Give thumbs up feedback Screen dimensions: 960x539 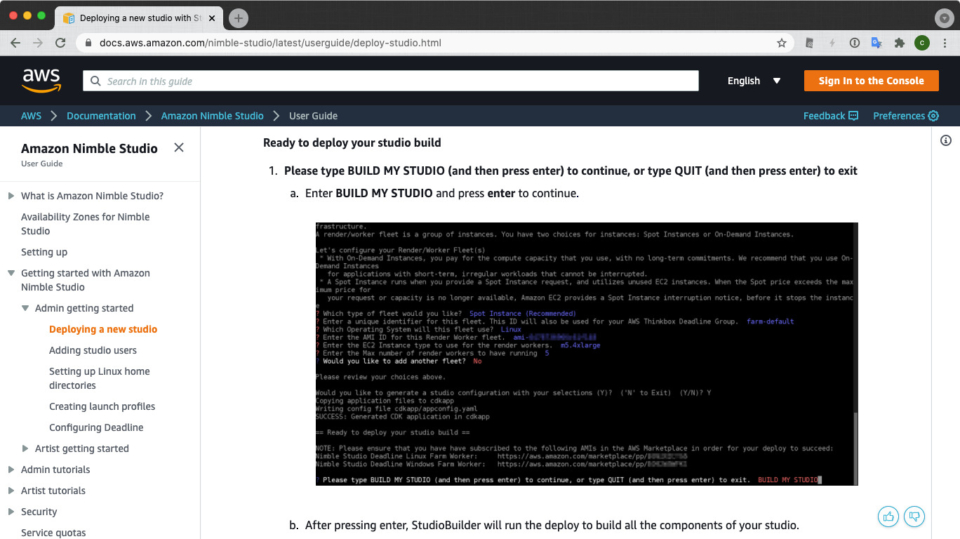[x=888, y=516]
